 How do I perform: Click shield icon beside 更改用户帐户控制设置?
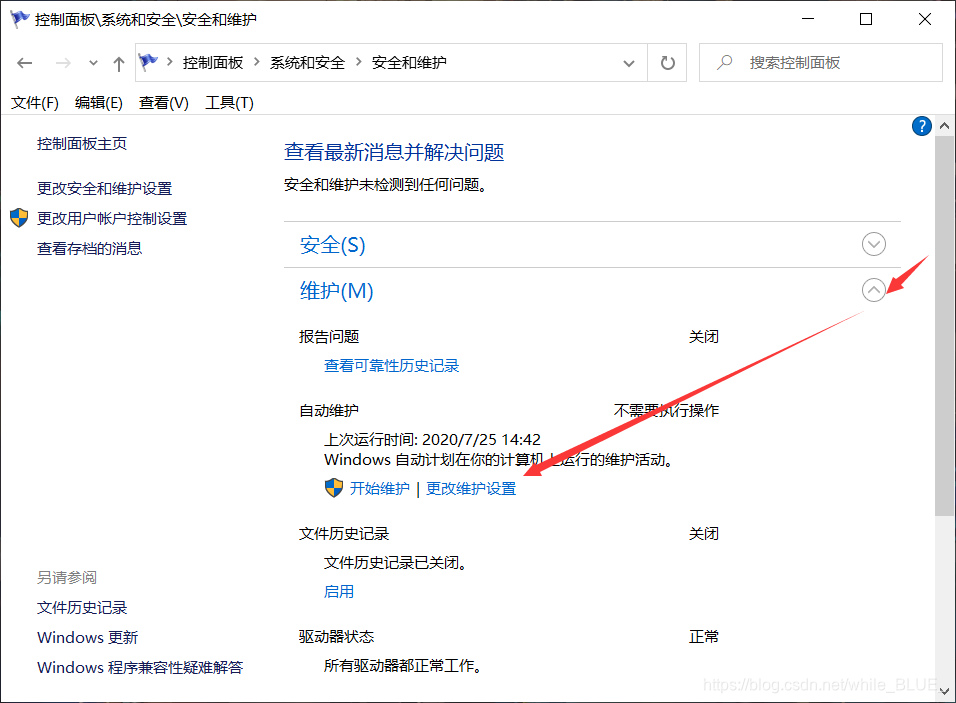pos(20,218)
